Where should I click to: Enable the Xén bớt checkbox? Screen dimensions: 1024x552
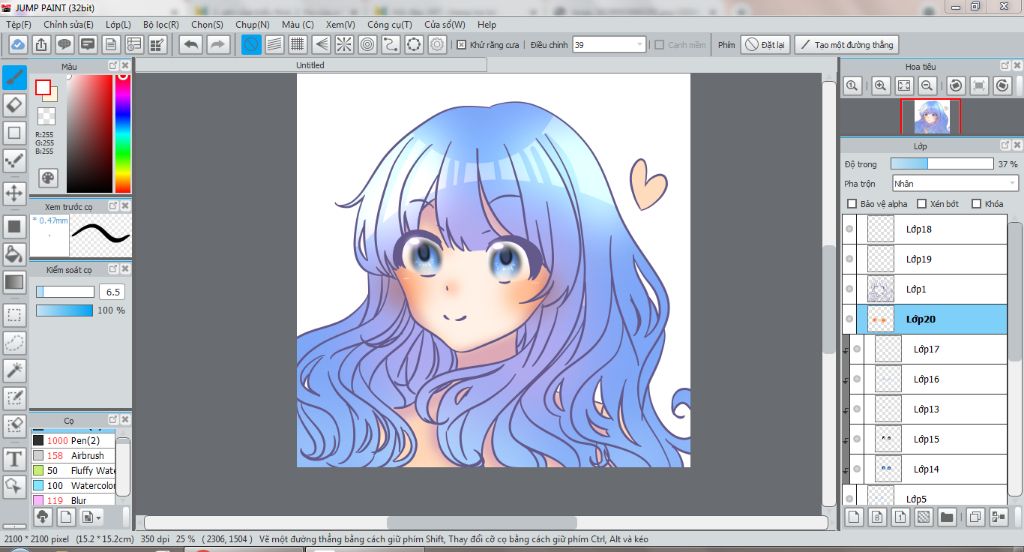pos(921,204)
